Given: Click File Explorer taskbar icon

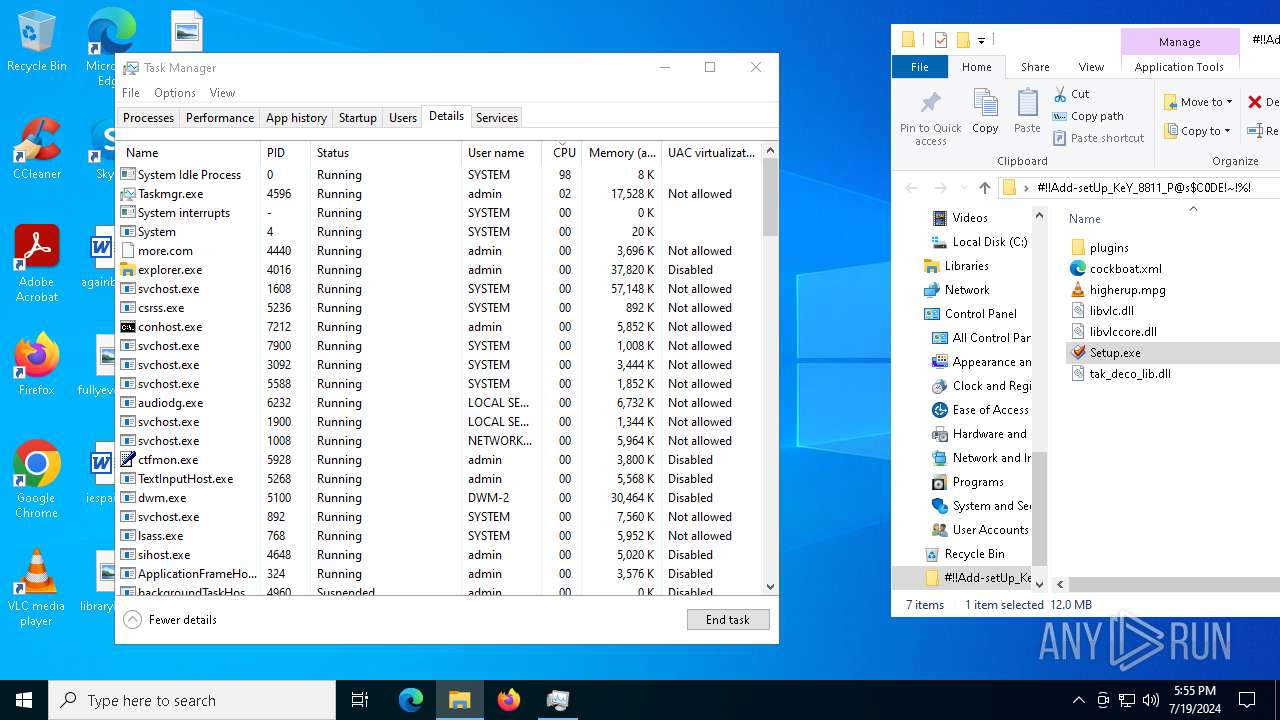Looking at the screenshot, I should [x=460, y=700].
